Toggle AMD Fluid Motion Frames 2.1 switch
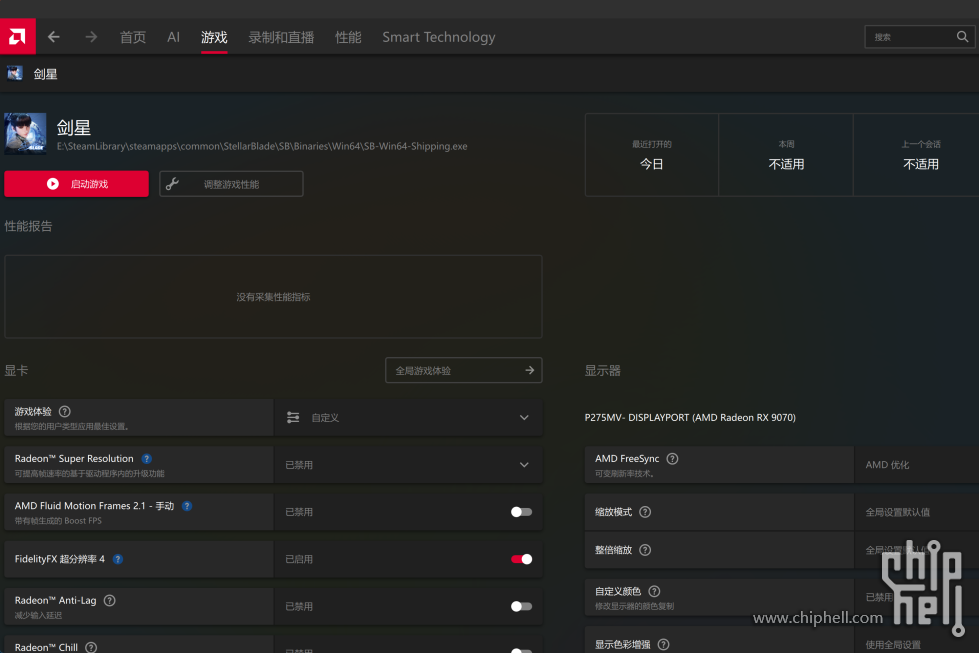Screen dimensions: 979x653 point(521,512)
